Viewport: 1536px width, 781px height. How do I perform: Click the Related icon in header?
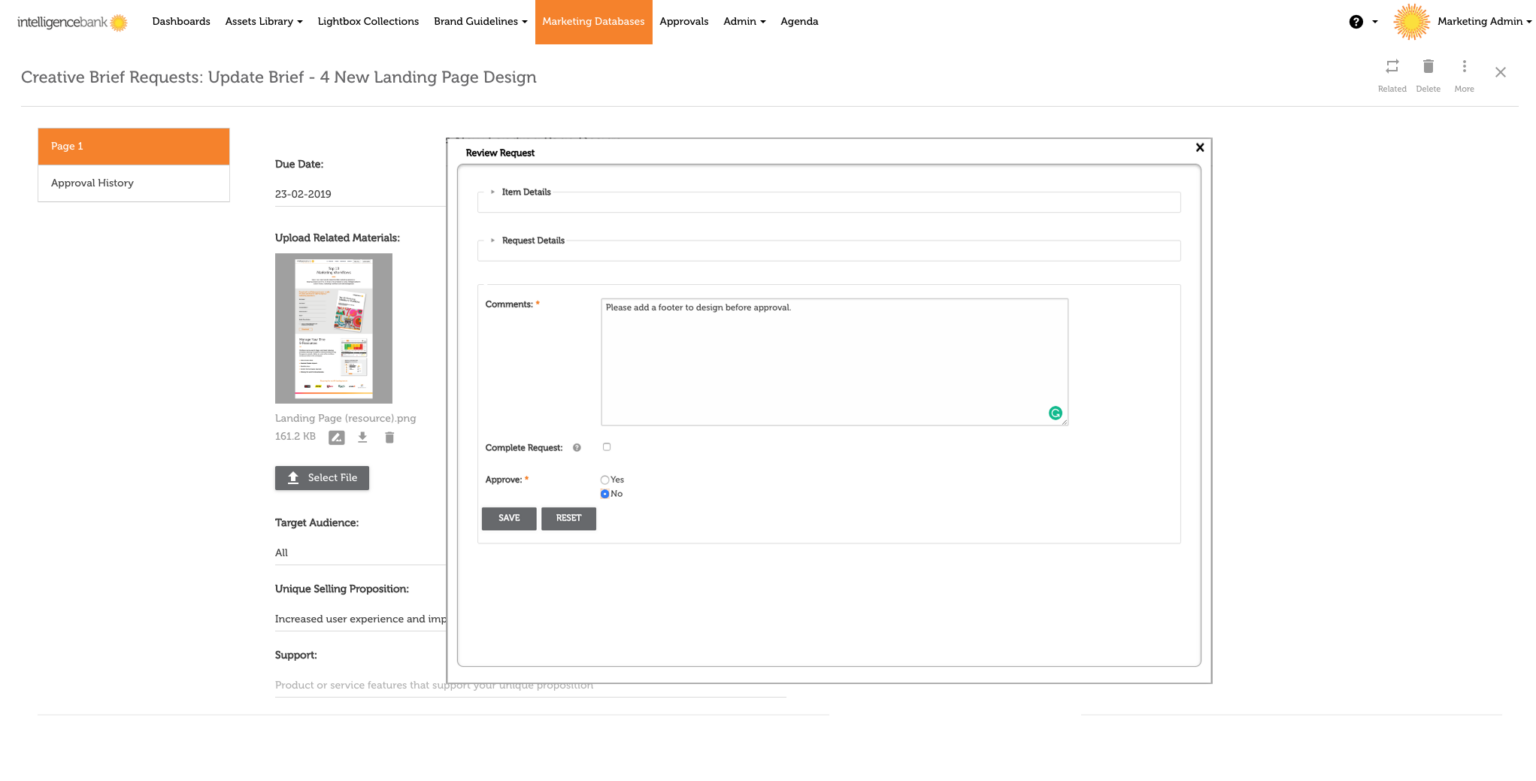point(1391,67)
